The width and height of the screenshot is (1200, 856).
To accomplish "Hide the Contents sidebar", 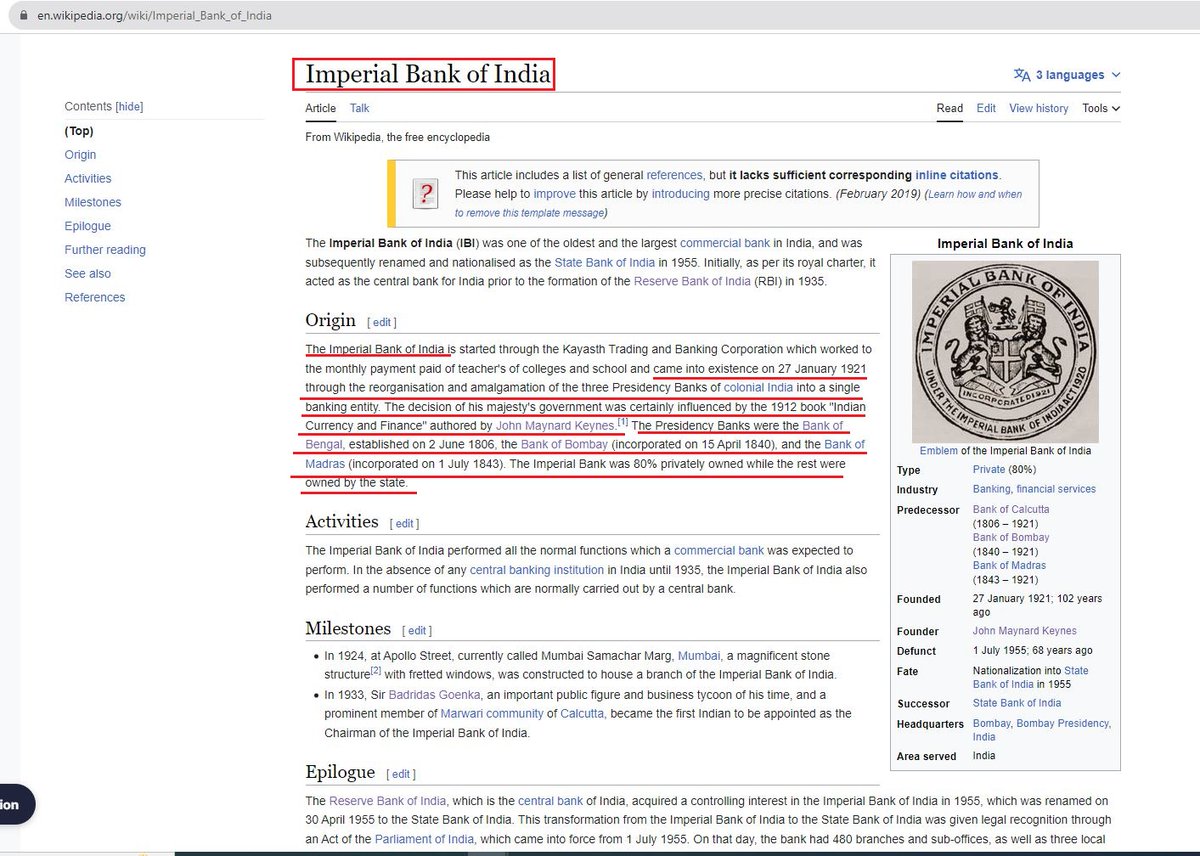I will click(x=129, y=106).
